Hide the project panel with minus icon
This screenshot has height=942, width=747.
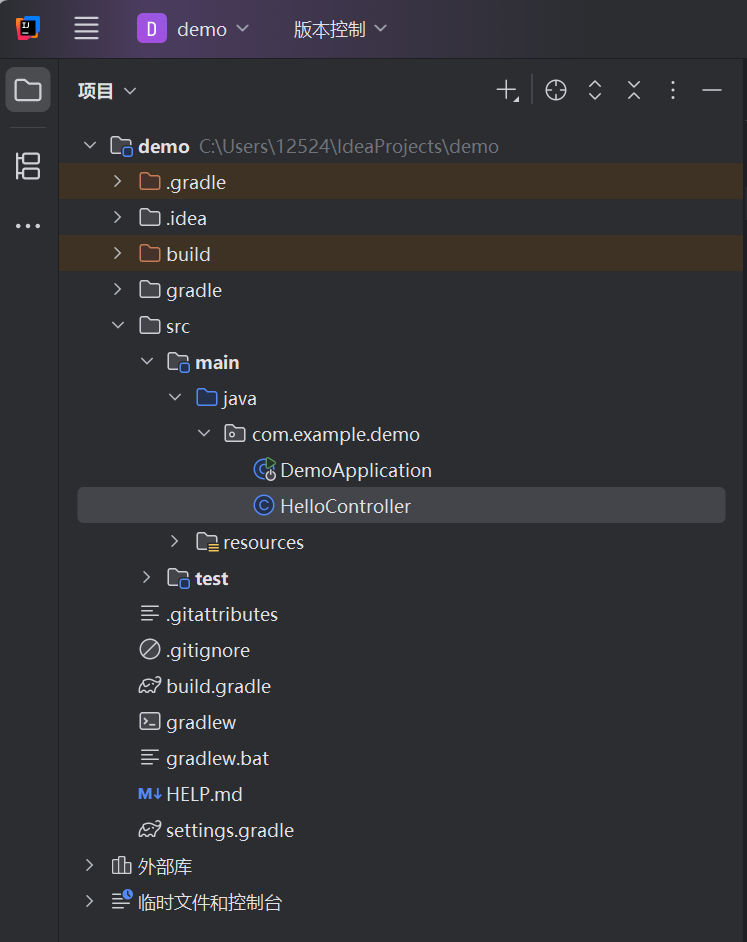[x=712, y=90]
